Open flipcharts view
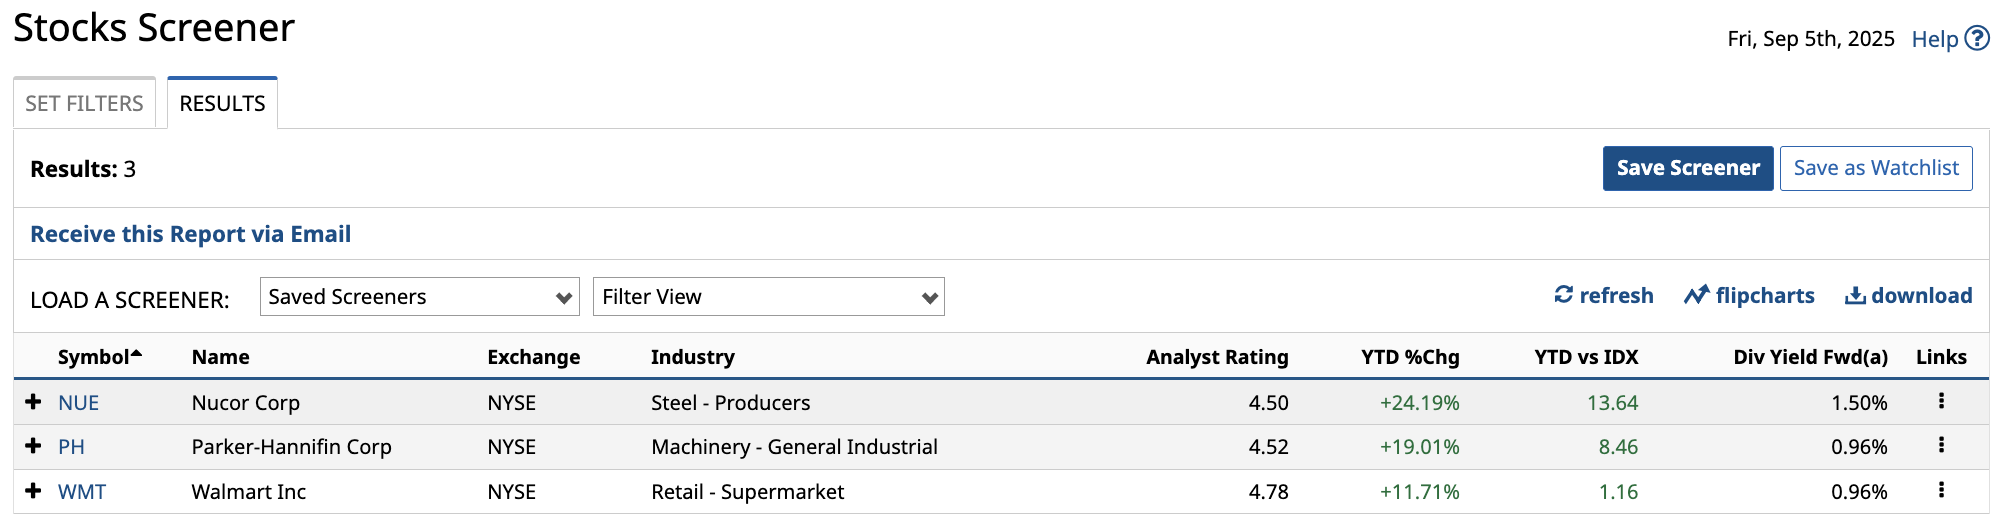 [1749, 295]
